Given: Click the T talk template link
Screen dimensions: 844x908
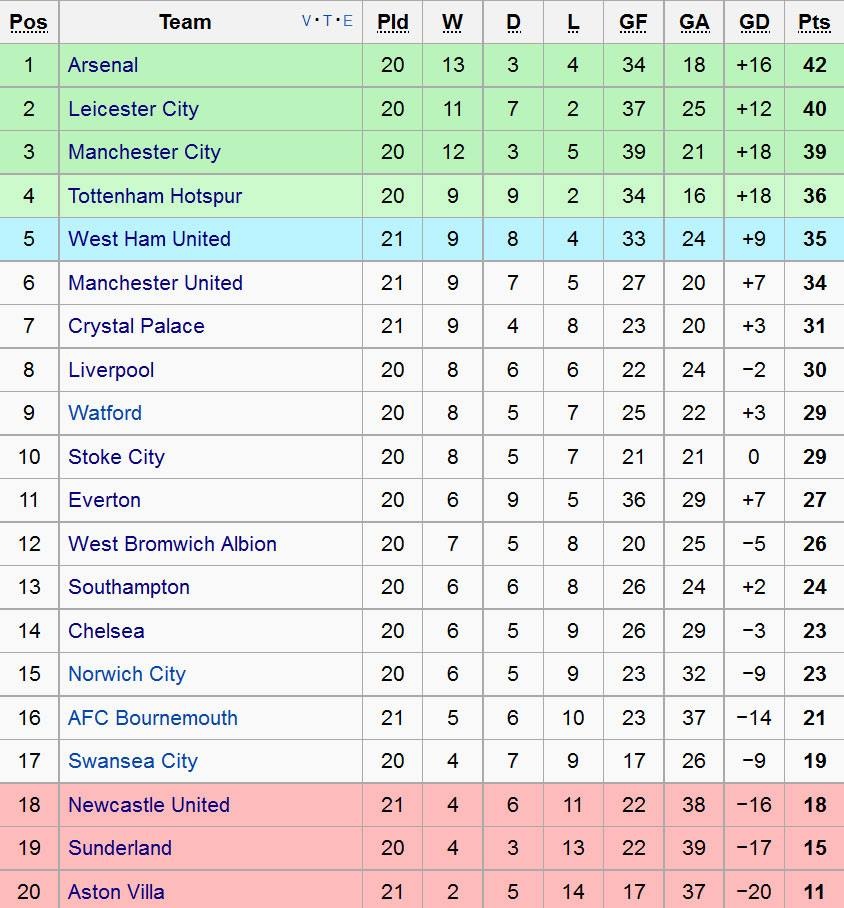Looking at the screenshot, I should click(x=328, y=21).
